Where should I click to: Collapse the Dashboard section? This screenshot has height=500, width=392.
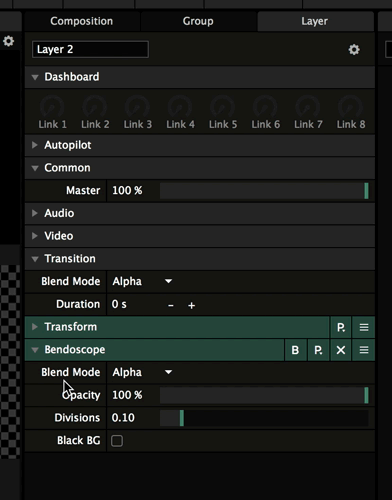35,77
